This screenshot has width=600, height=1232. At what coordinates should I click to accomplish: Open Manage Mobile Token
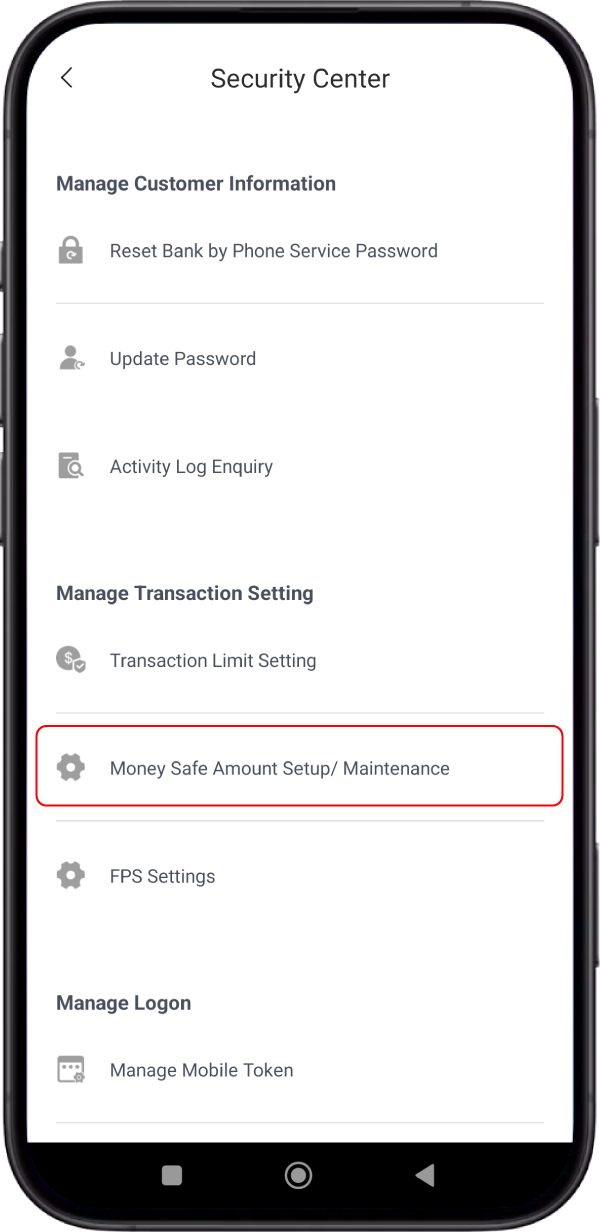coord(300,1070)
